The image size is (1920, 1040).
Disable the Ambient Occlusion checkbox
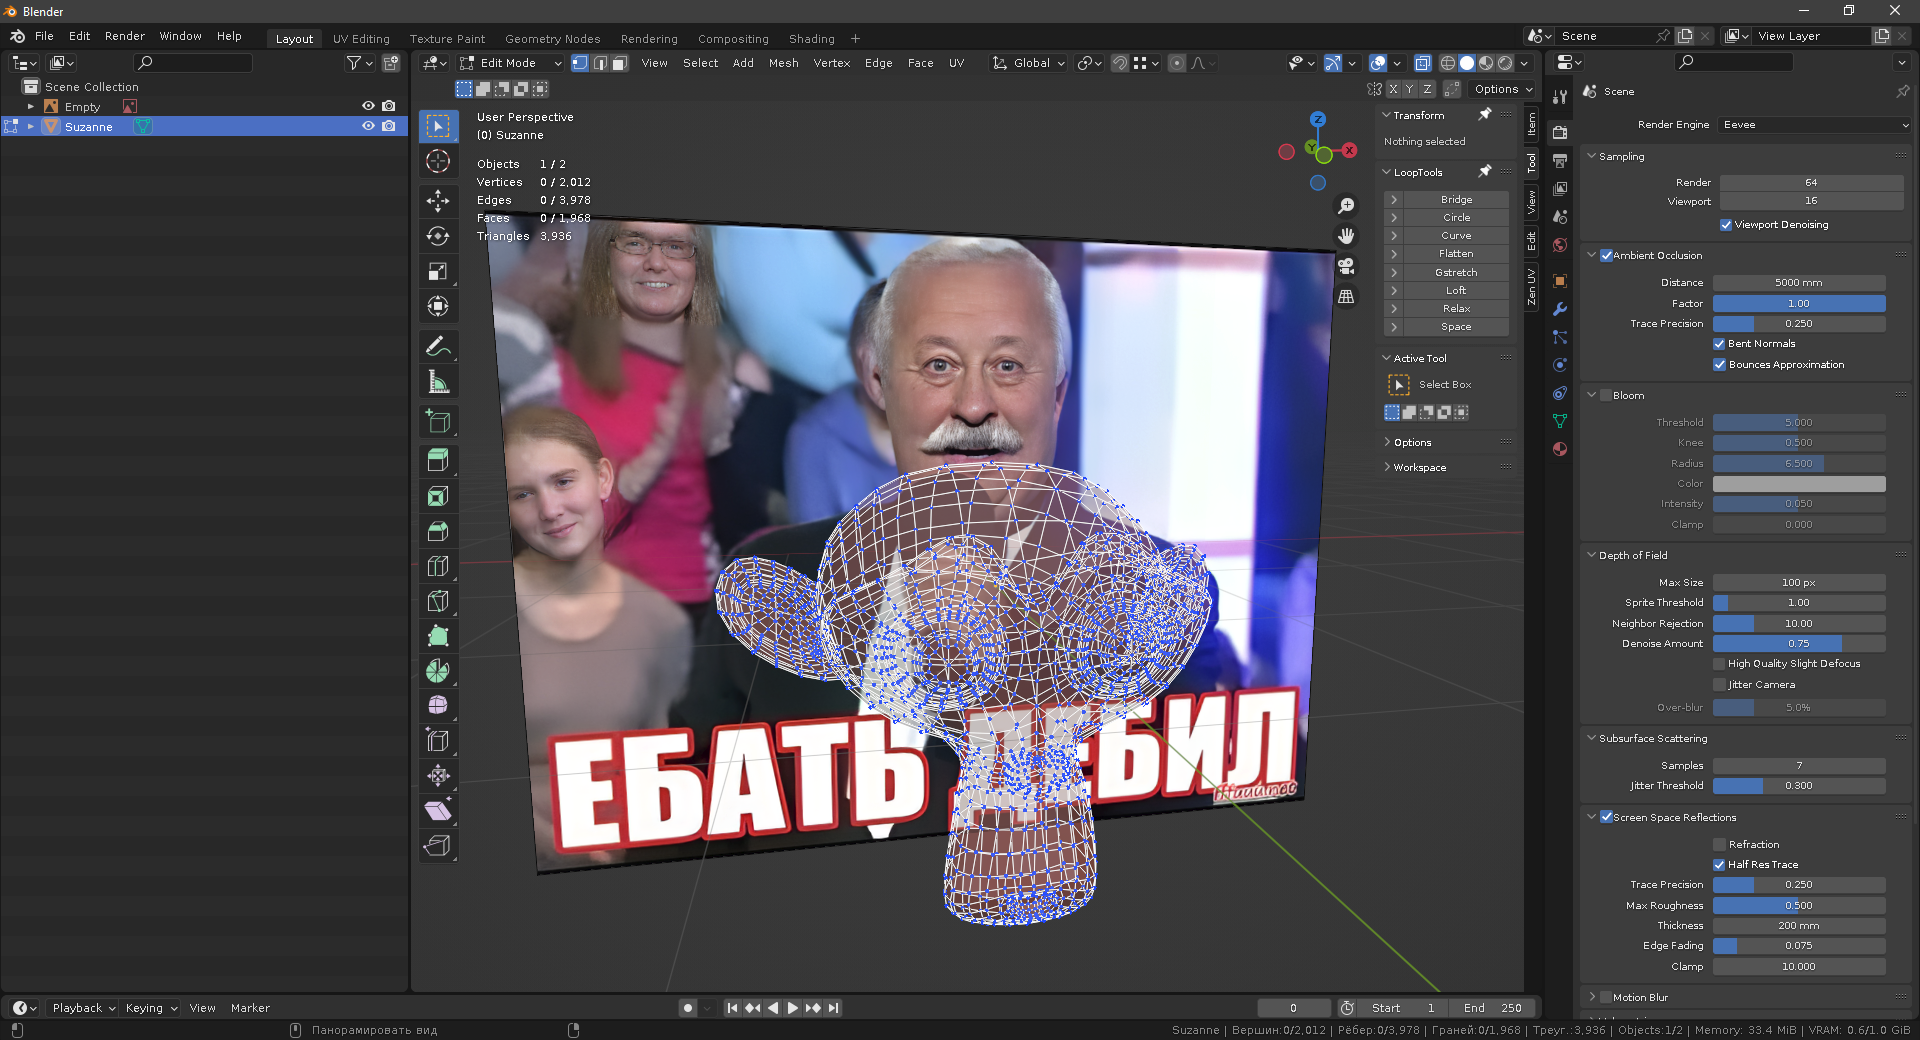click(1606, 256)
